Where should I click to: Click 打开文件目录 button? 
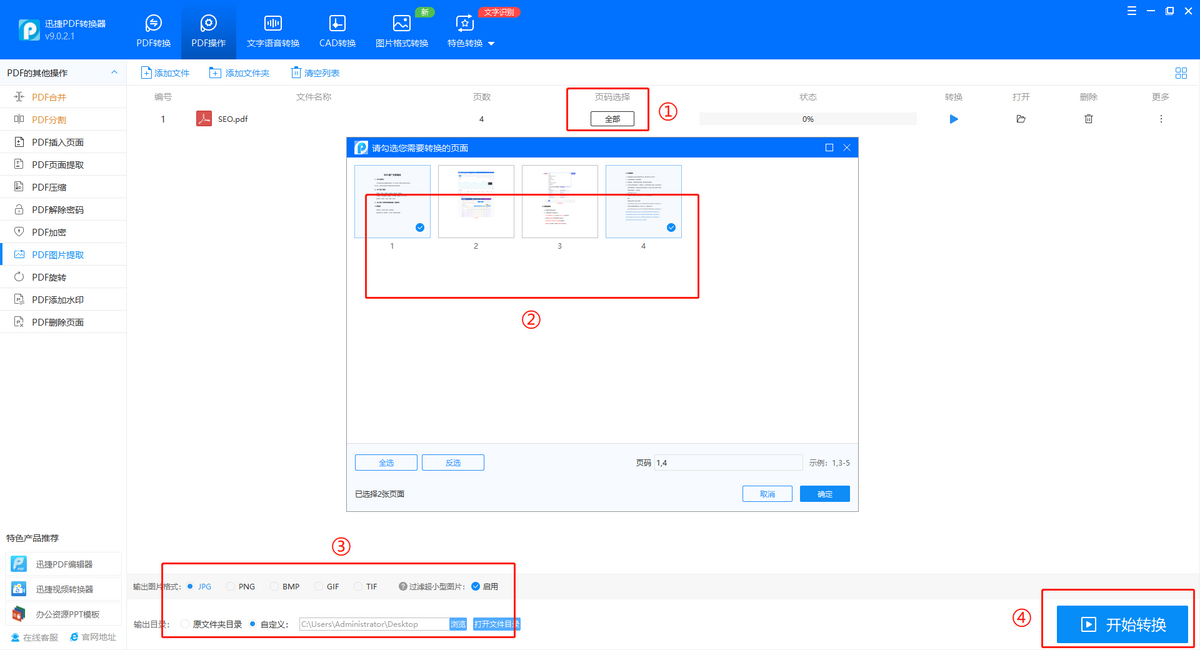tap(497, 624)
